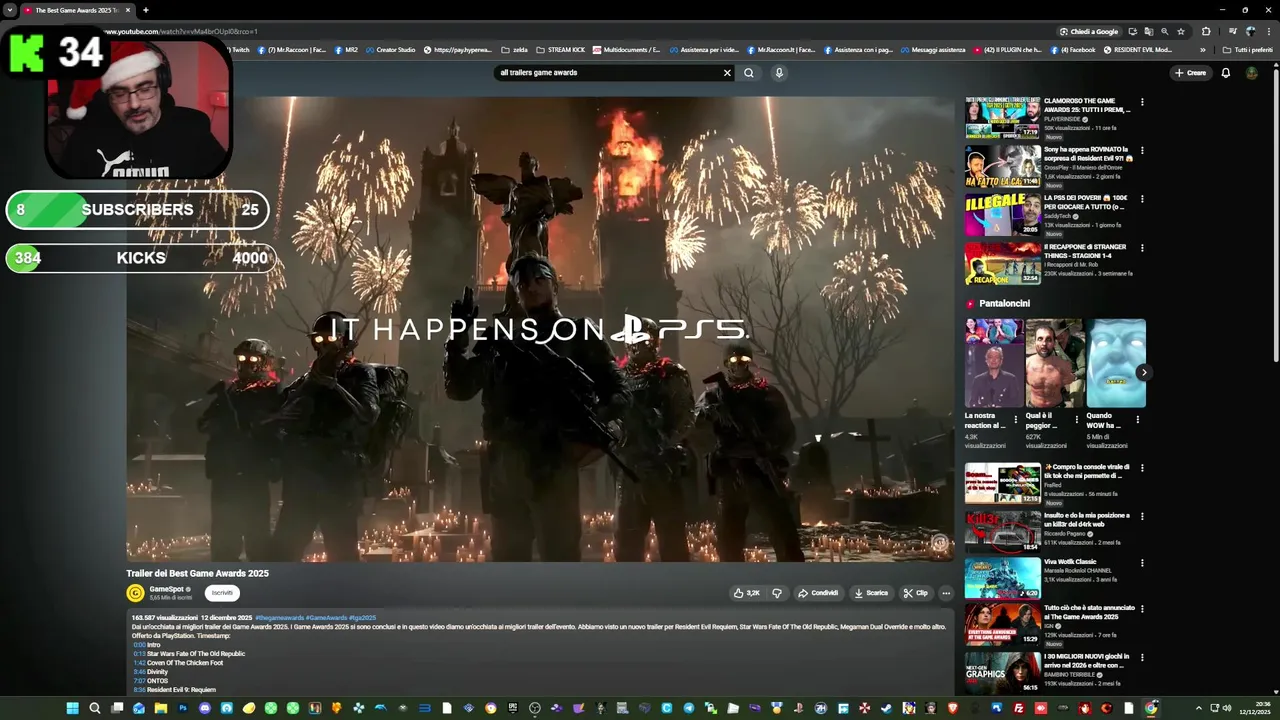Play the 'Quando WOW ha' short thumbnail
This screenshot has height=720, width=1280.
[x=1116, y=363]
